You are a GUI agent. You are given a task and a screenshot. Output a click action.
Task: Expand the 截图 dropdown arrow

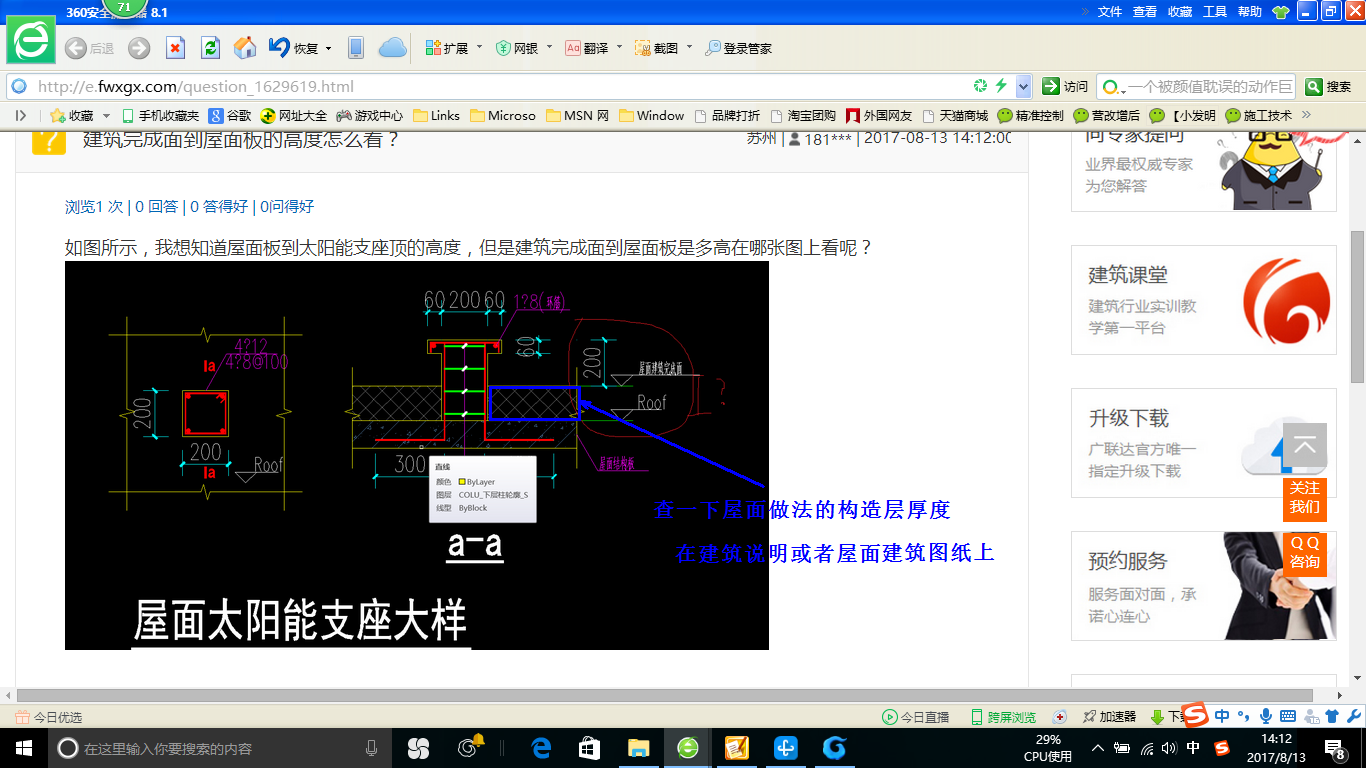pyautogui.click(x=689, y=48)
